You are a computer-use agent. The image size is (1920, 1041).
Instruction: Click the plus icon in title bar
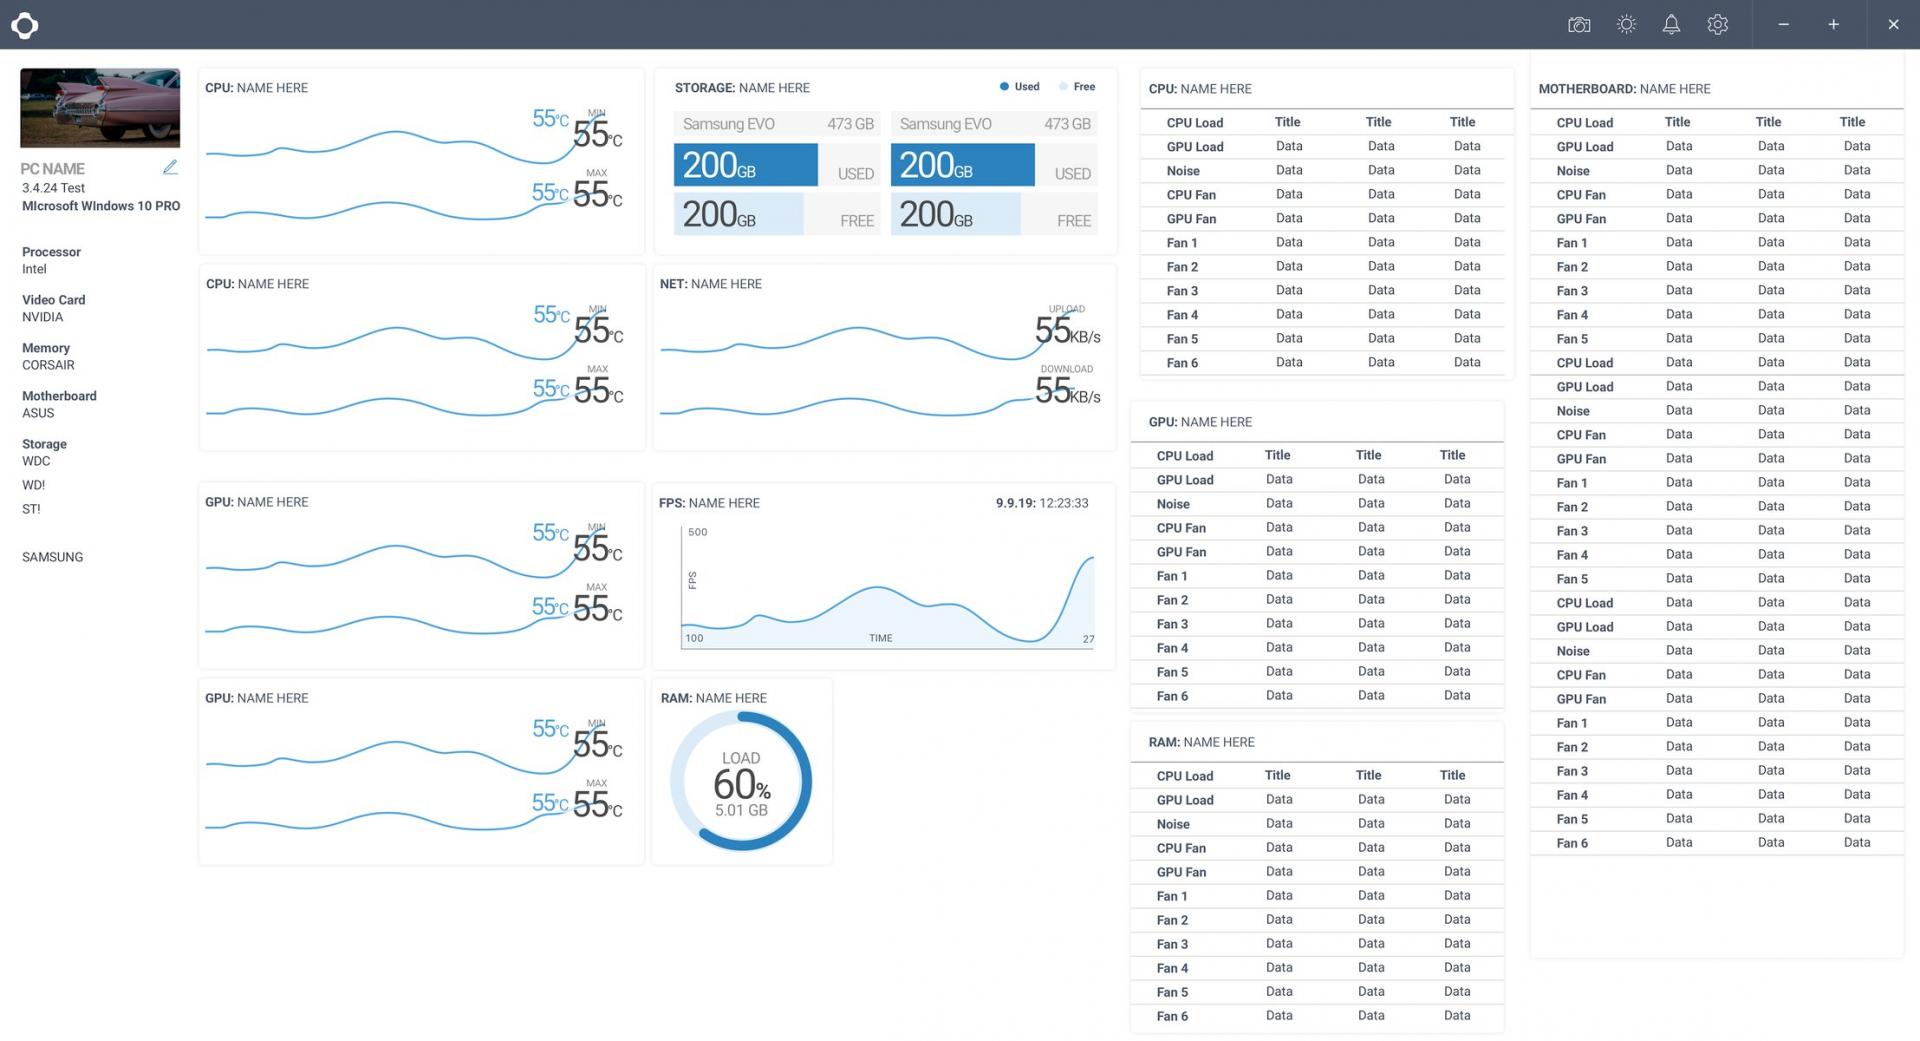pos(1833,25)
